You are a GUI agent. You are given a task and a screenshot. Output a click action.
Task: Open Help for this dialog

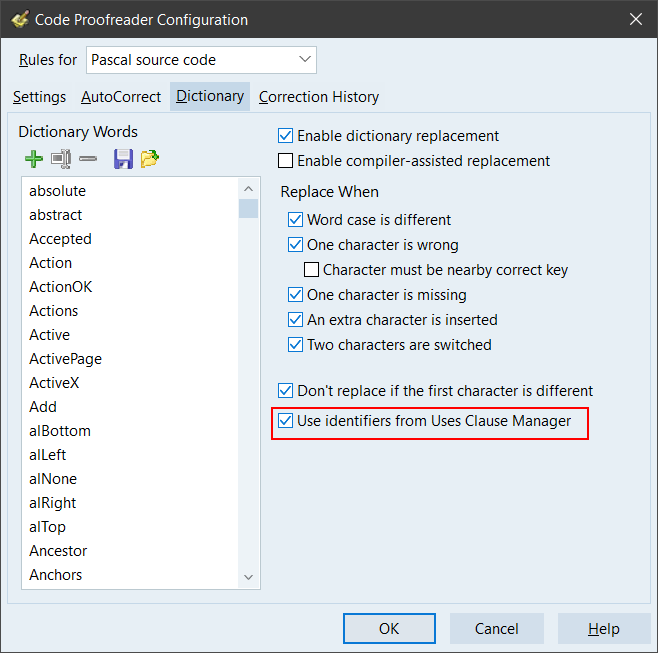pyautogui.click(x=603, y=628)
